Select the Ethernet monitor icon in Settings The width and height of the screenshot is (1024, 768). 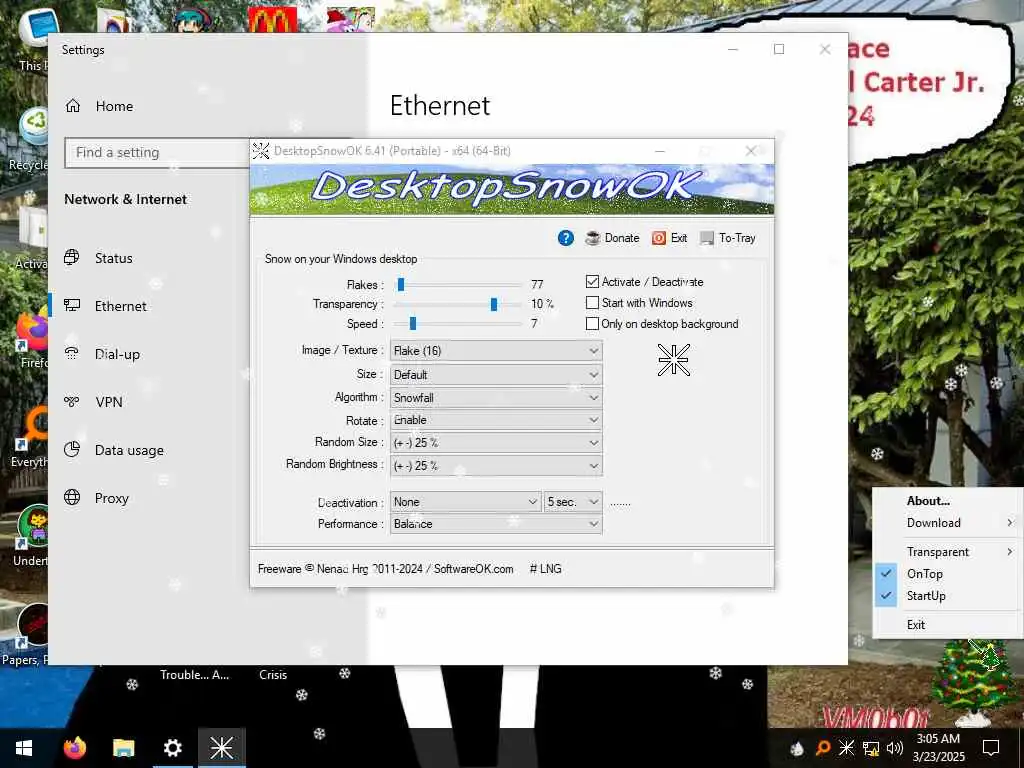click(72, 306)
